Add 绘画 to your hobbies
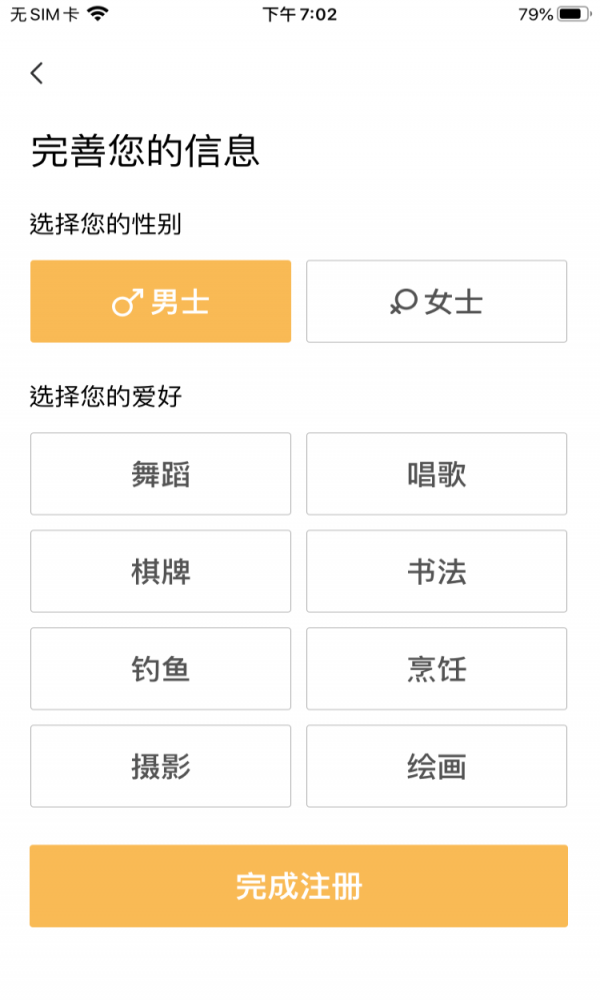 (436, 766)
